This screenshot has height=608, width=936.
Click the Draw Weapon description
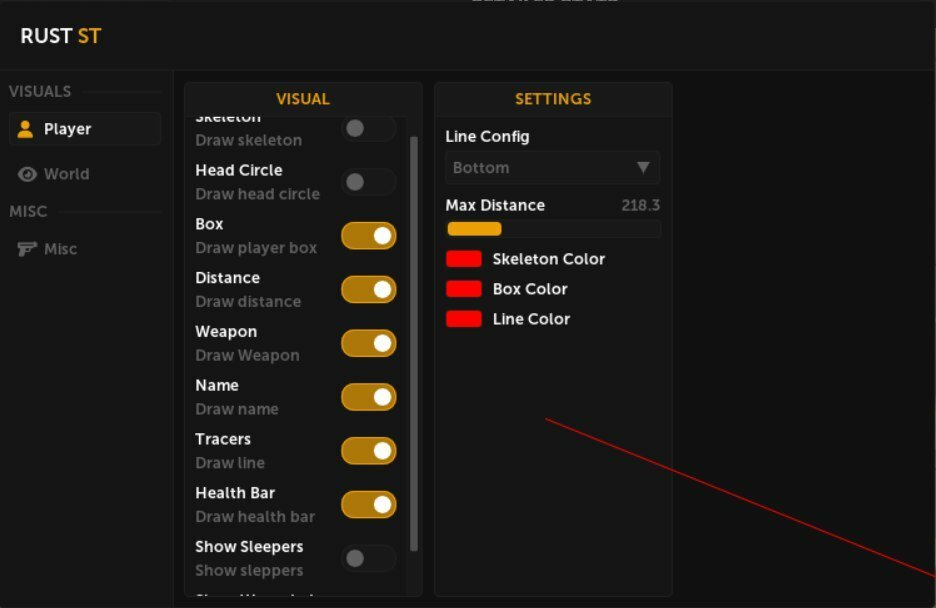tap(247, 356)
